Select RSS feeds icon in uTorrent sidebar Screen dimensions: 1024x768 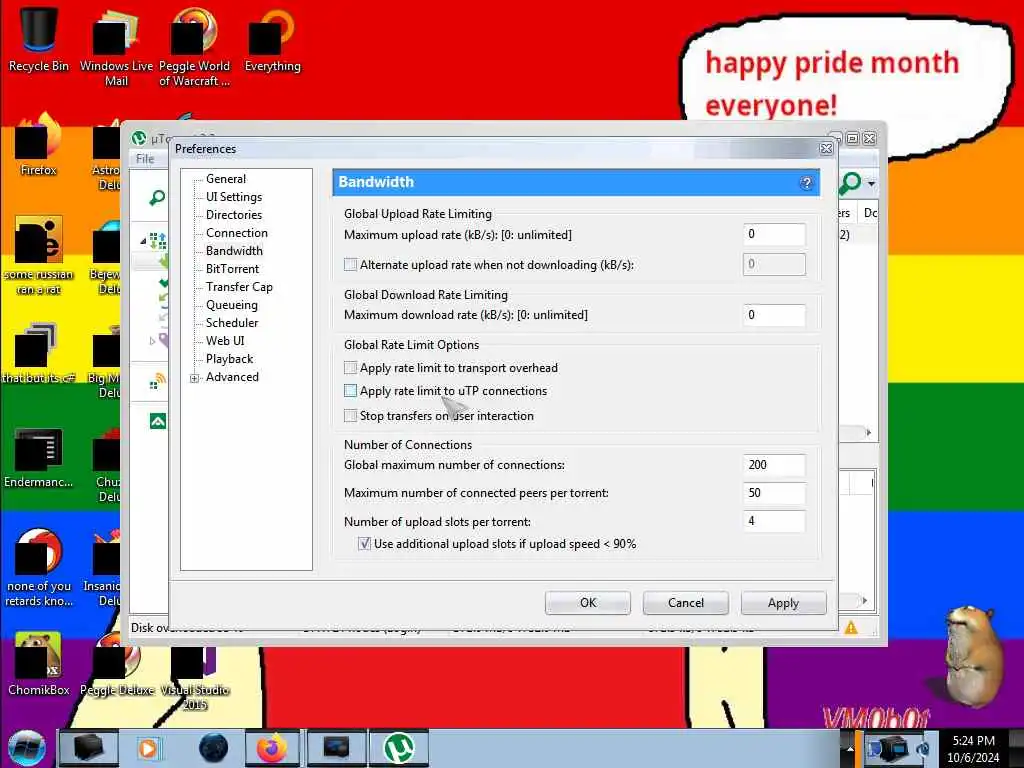click(157, 381)
